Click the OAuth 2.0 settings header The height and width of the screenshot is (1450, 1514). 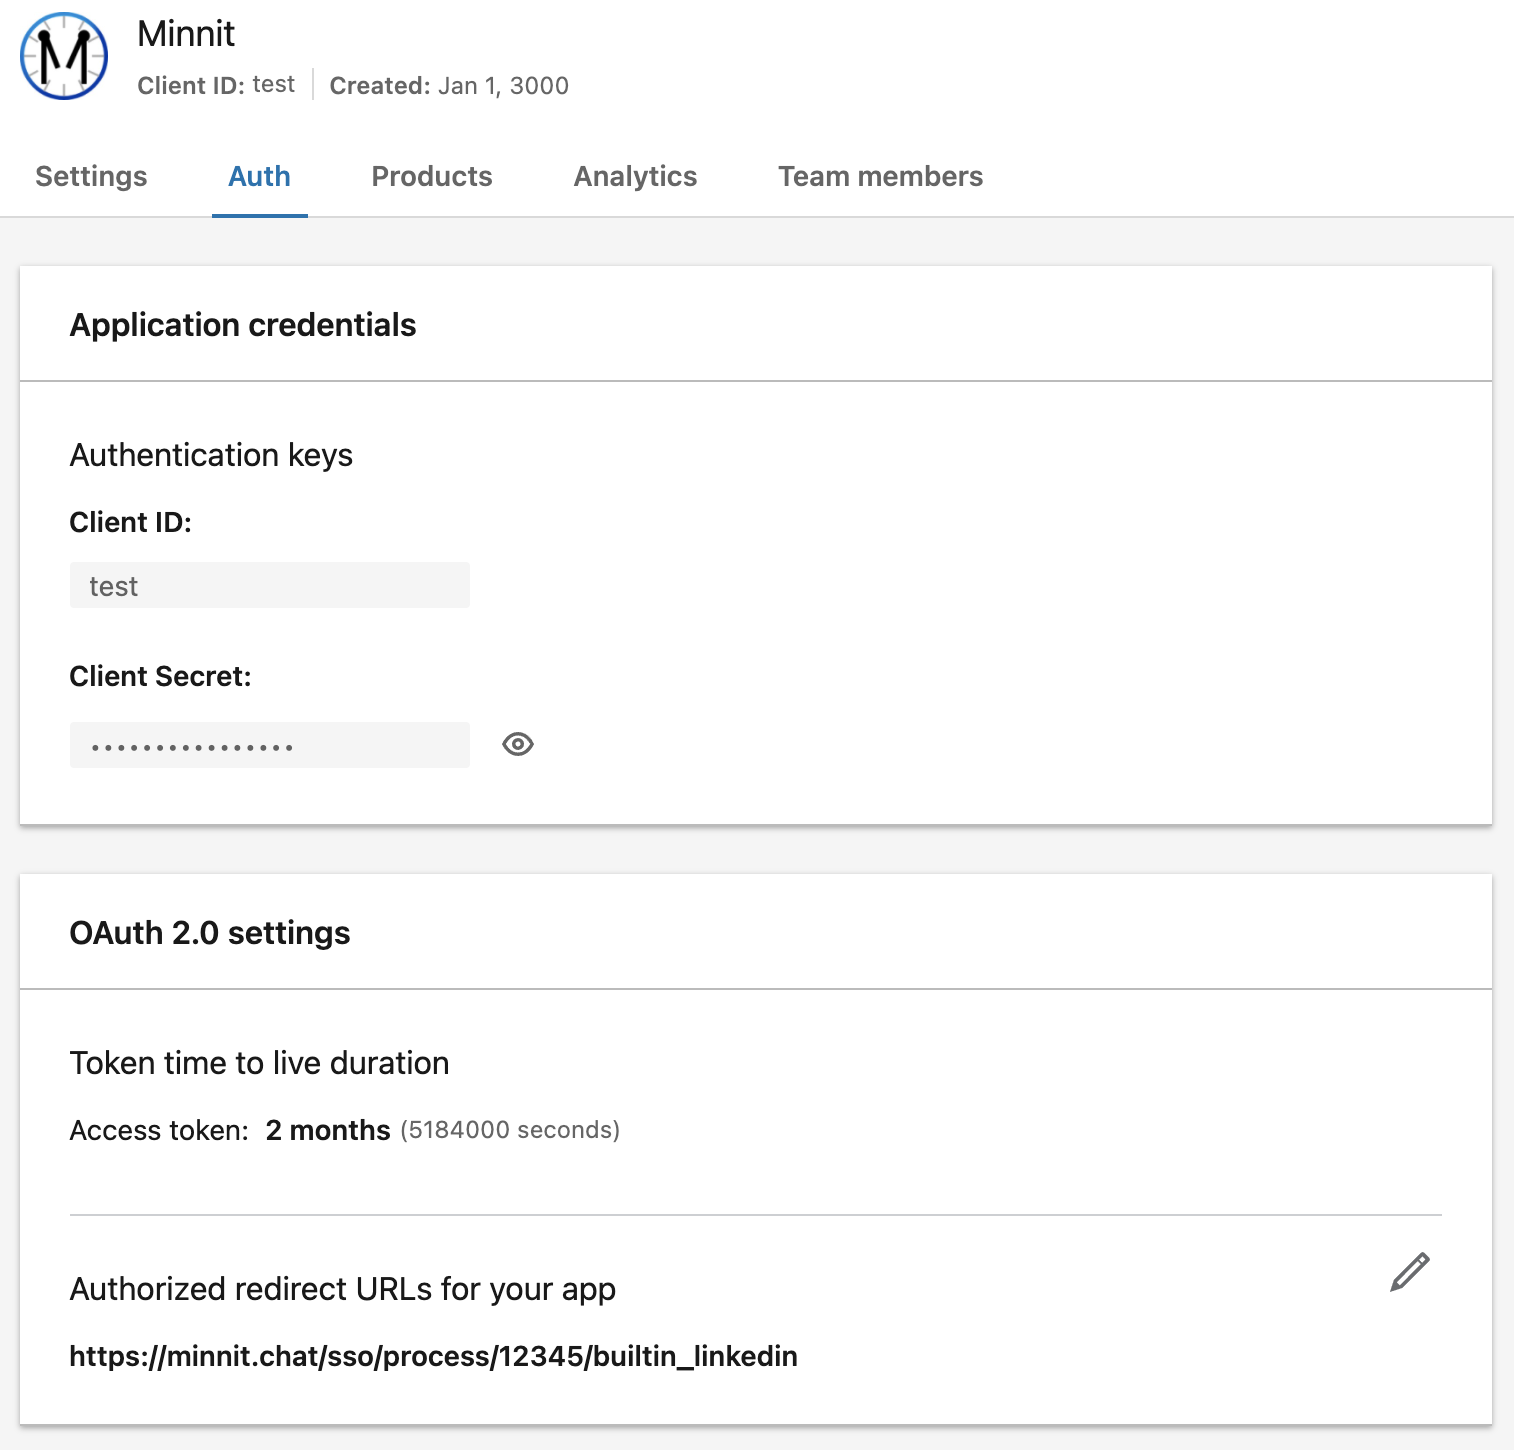click(x=210, y=932)
